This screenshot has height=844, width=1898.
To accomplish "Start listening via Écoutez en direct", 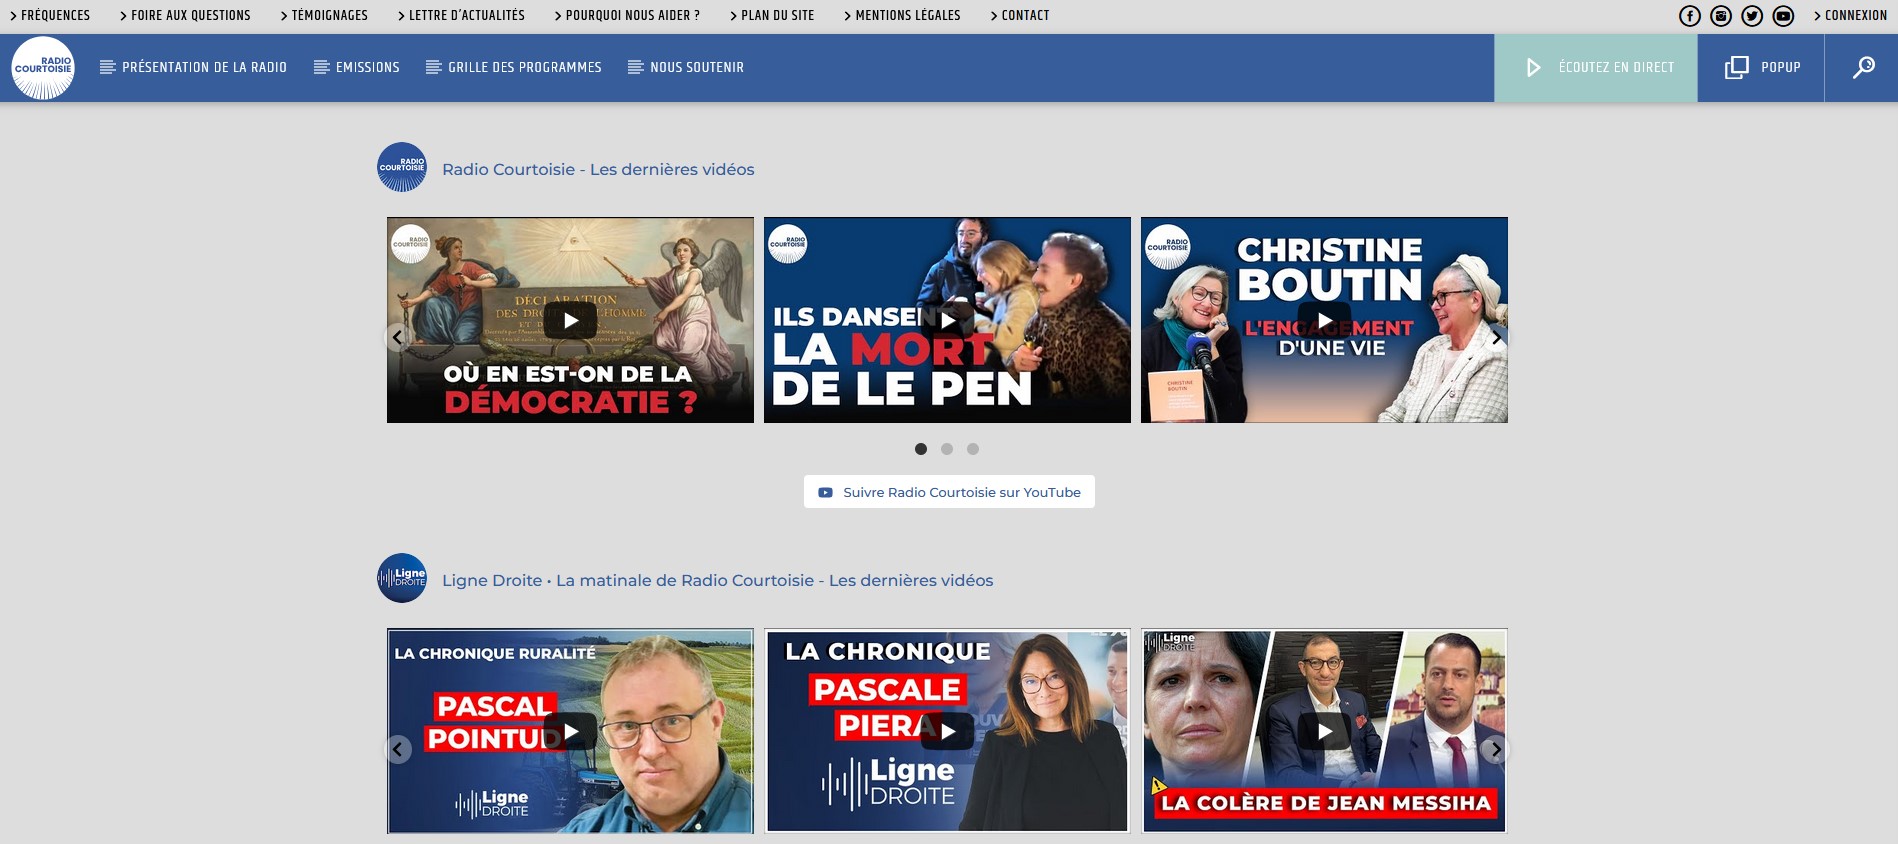I will click(x=1596, y=68).
